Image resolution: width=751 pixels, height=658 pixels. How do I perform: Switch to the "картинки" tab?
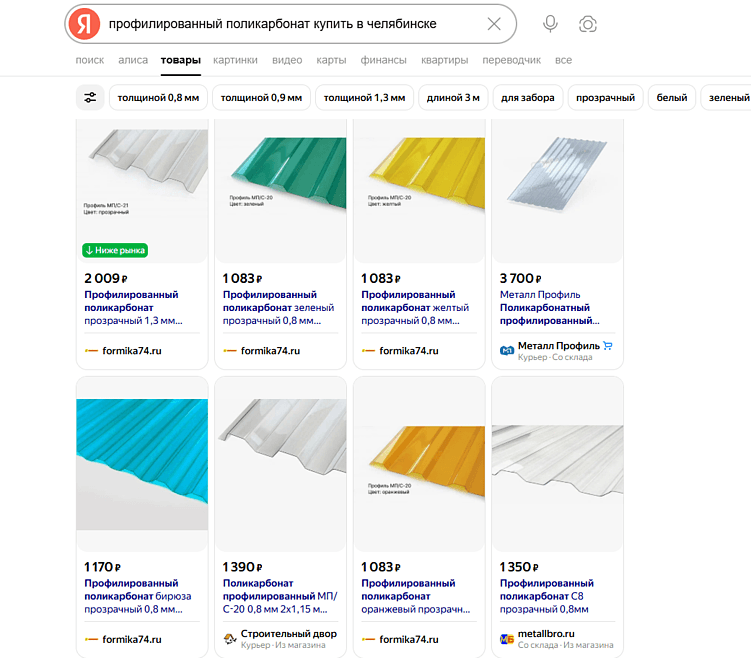coord(236,60)
